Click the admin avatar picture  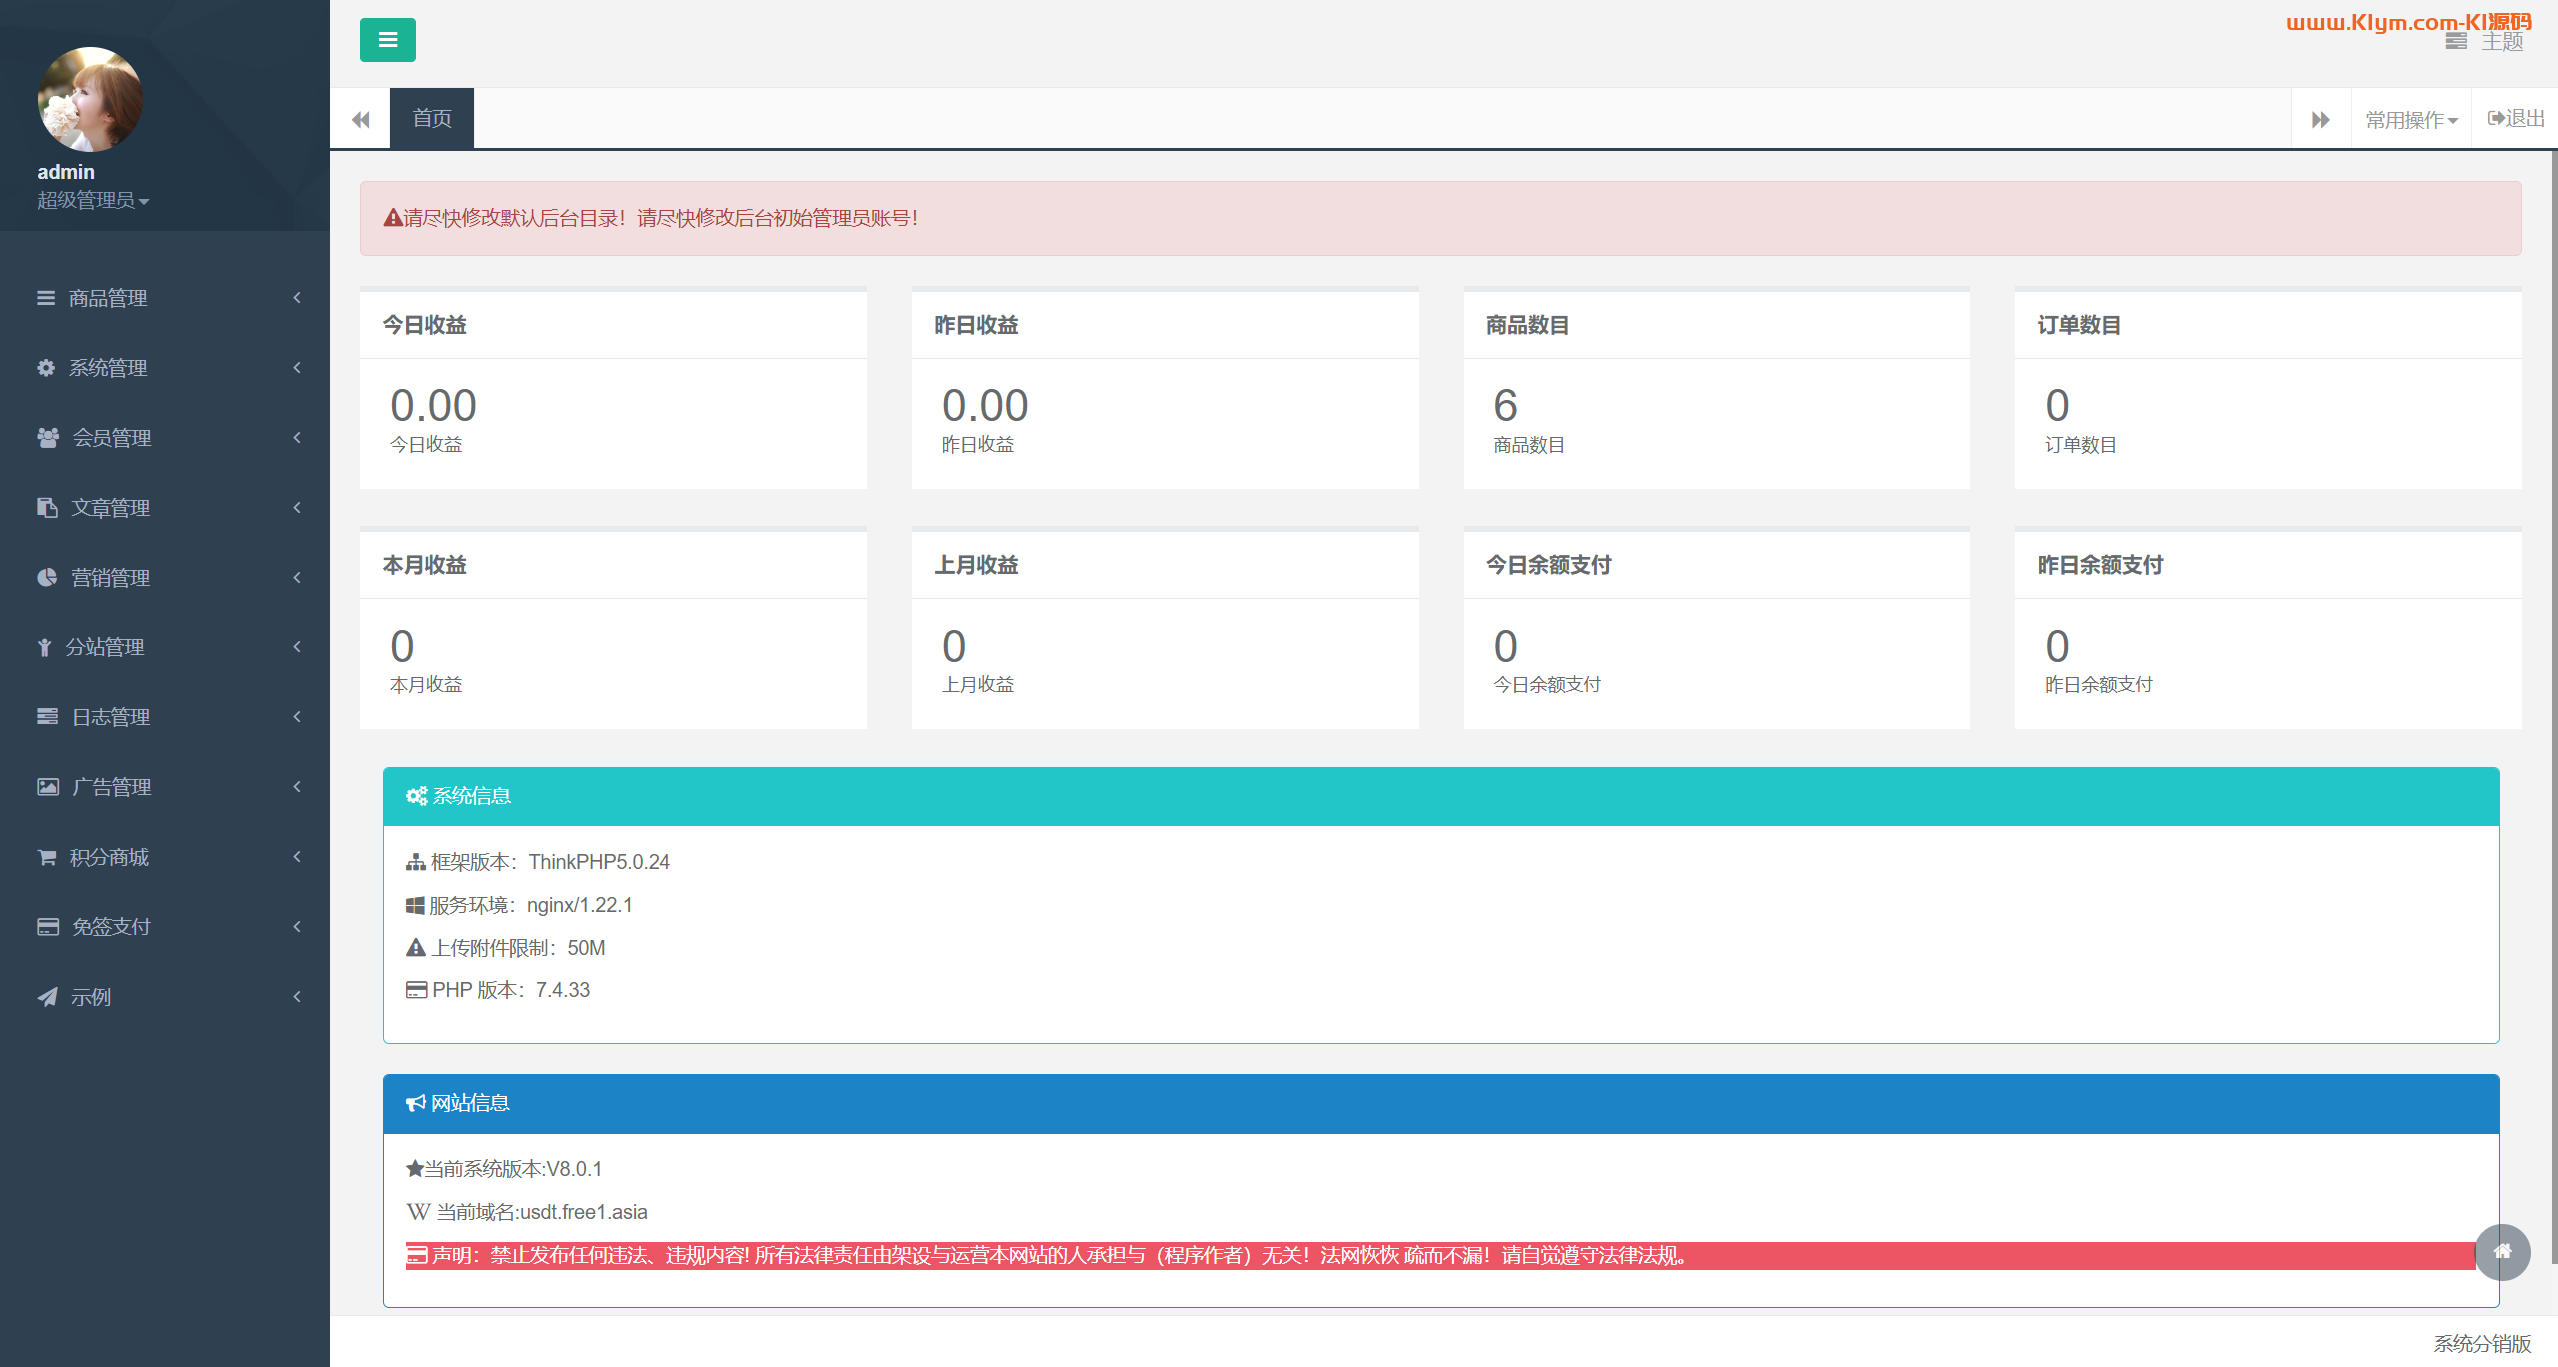[x=90, y=99]
